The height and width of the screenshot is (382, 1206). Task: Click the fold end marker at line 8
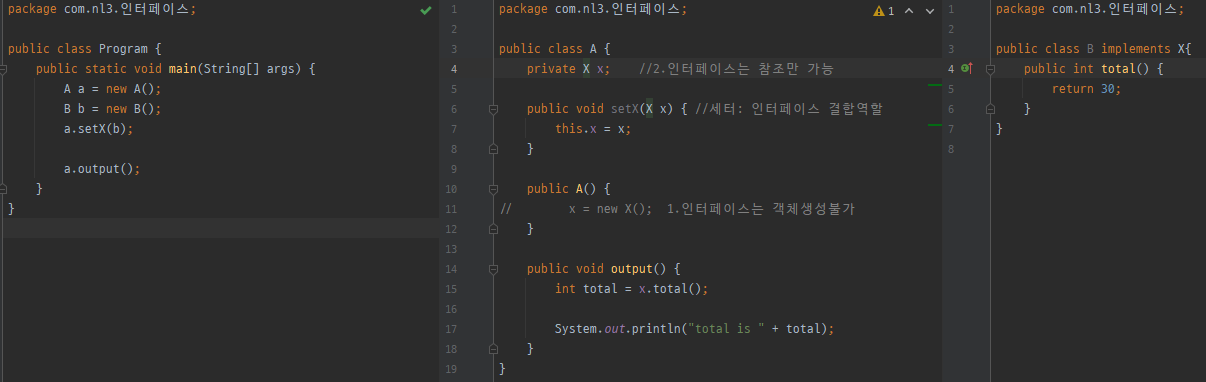coord(493,148)
